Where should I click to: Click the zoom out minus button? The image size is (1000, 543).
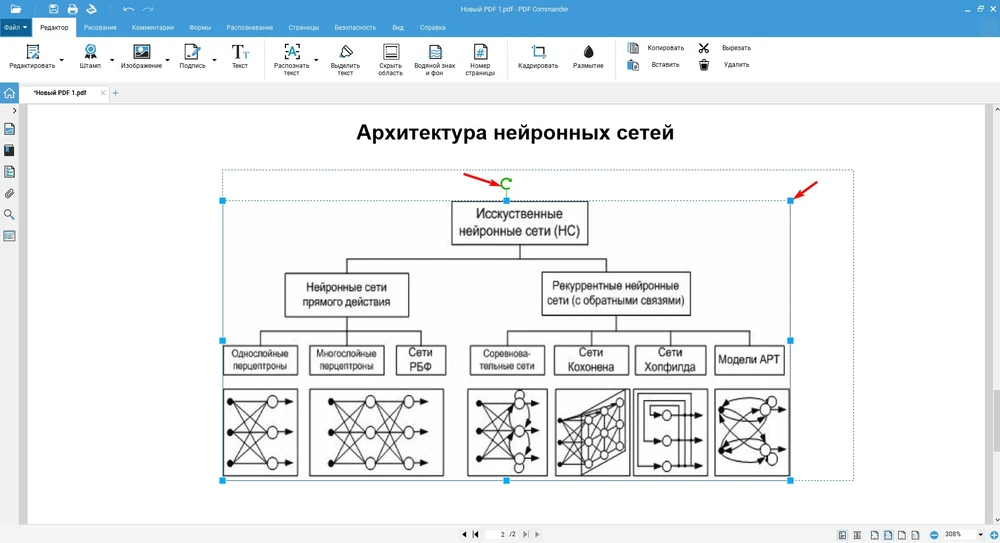coord(934,535)
